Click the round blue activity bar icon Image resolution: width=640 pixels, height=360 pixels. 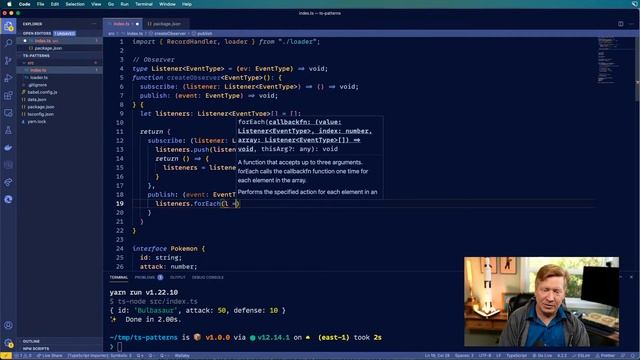coord(8,199)
